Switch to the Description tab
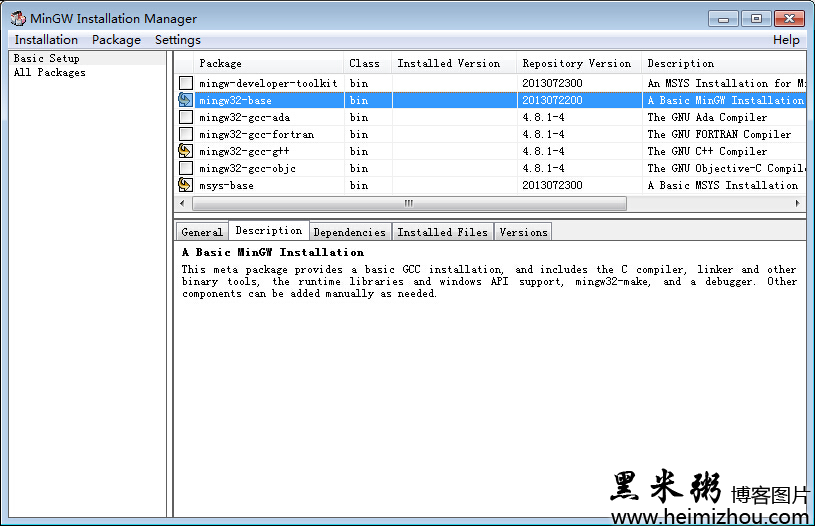 (269, 230)
